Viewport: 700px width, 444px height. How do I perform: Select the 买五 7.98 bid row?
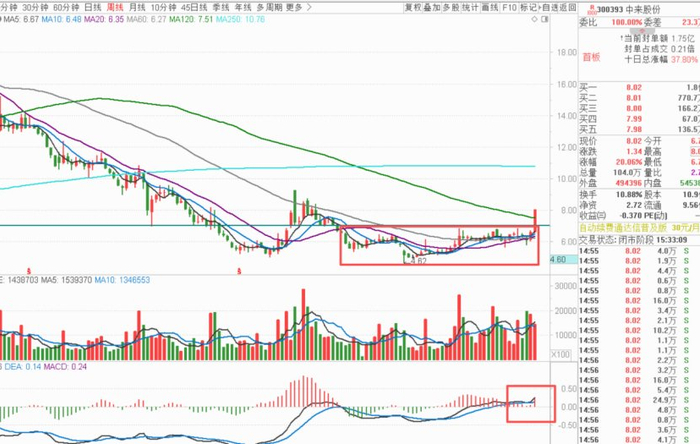[639, 129]
